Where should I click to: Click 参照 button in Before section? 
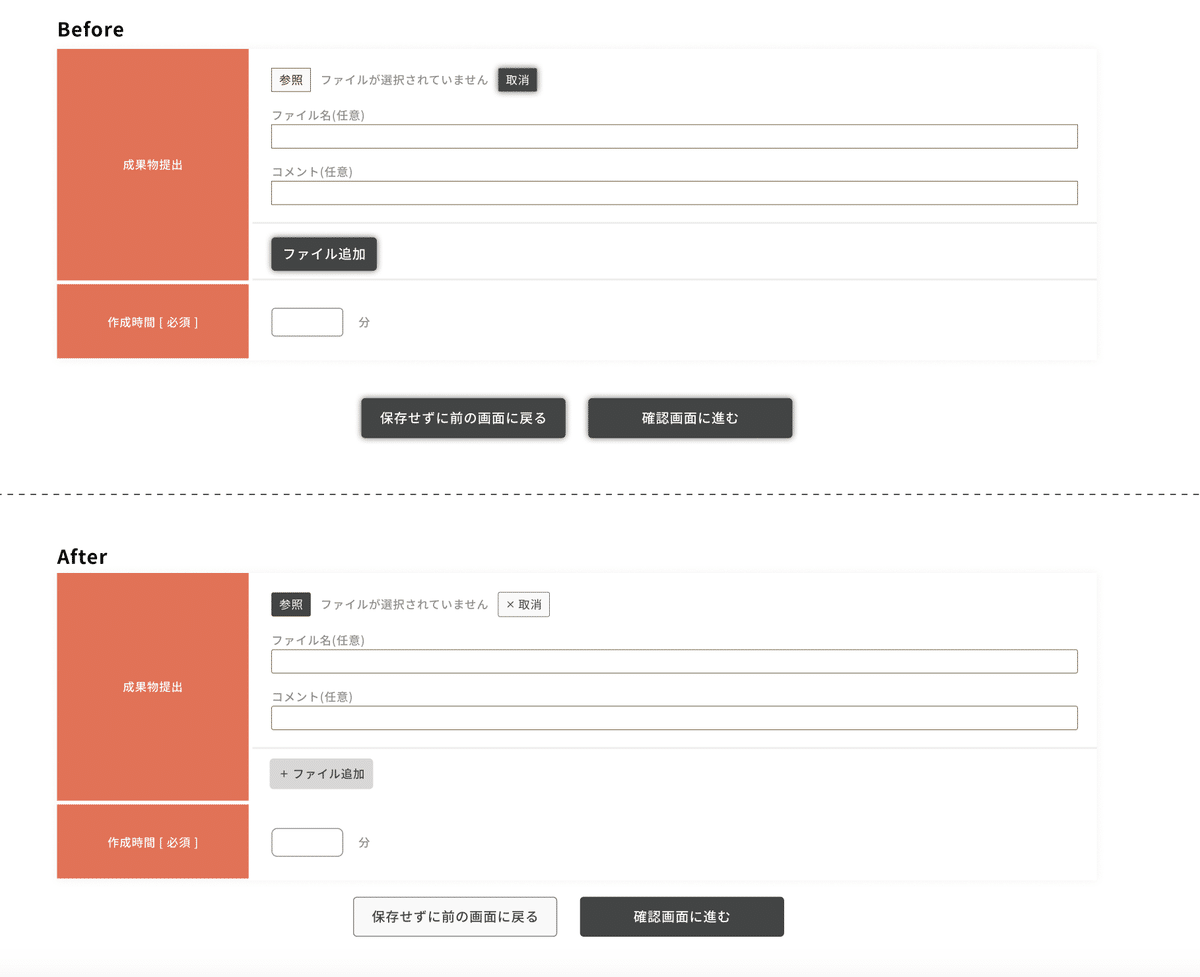tap(291, 80)
